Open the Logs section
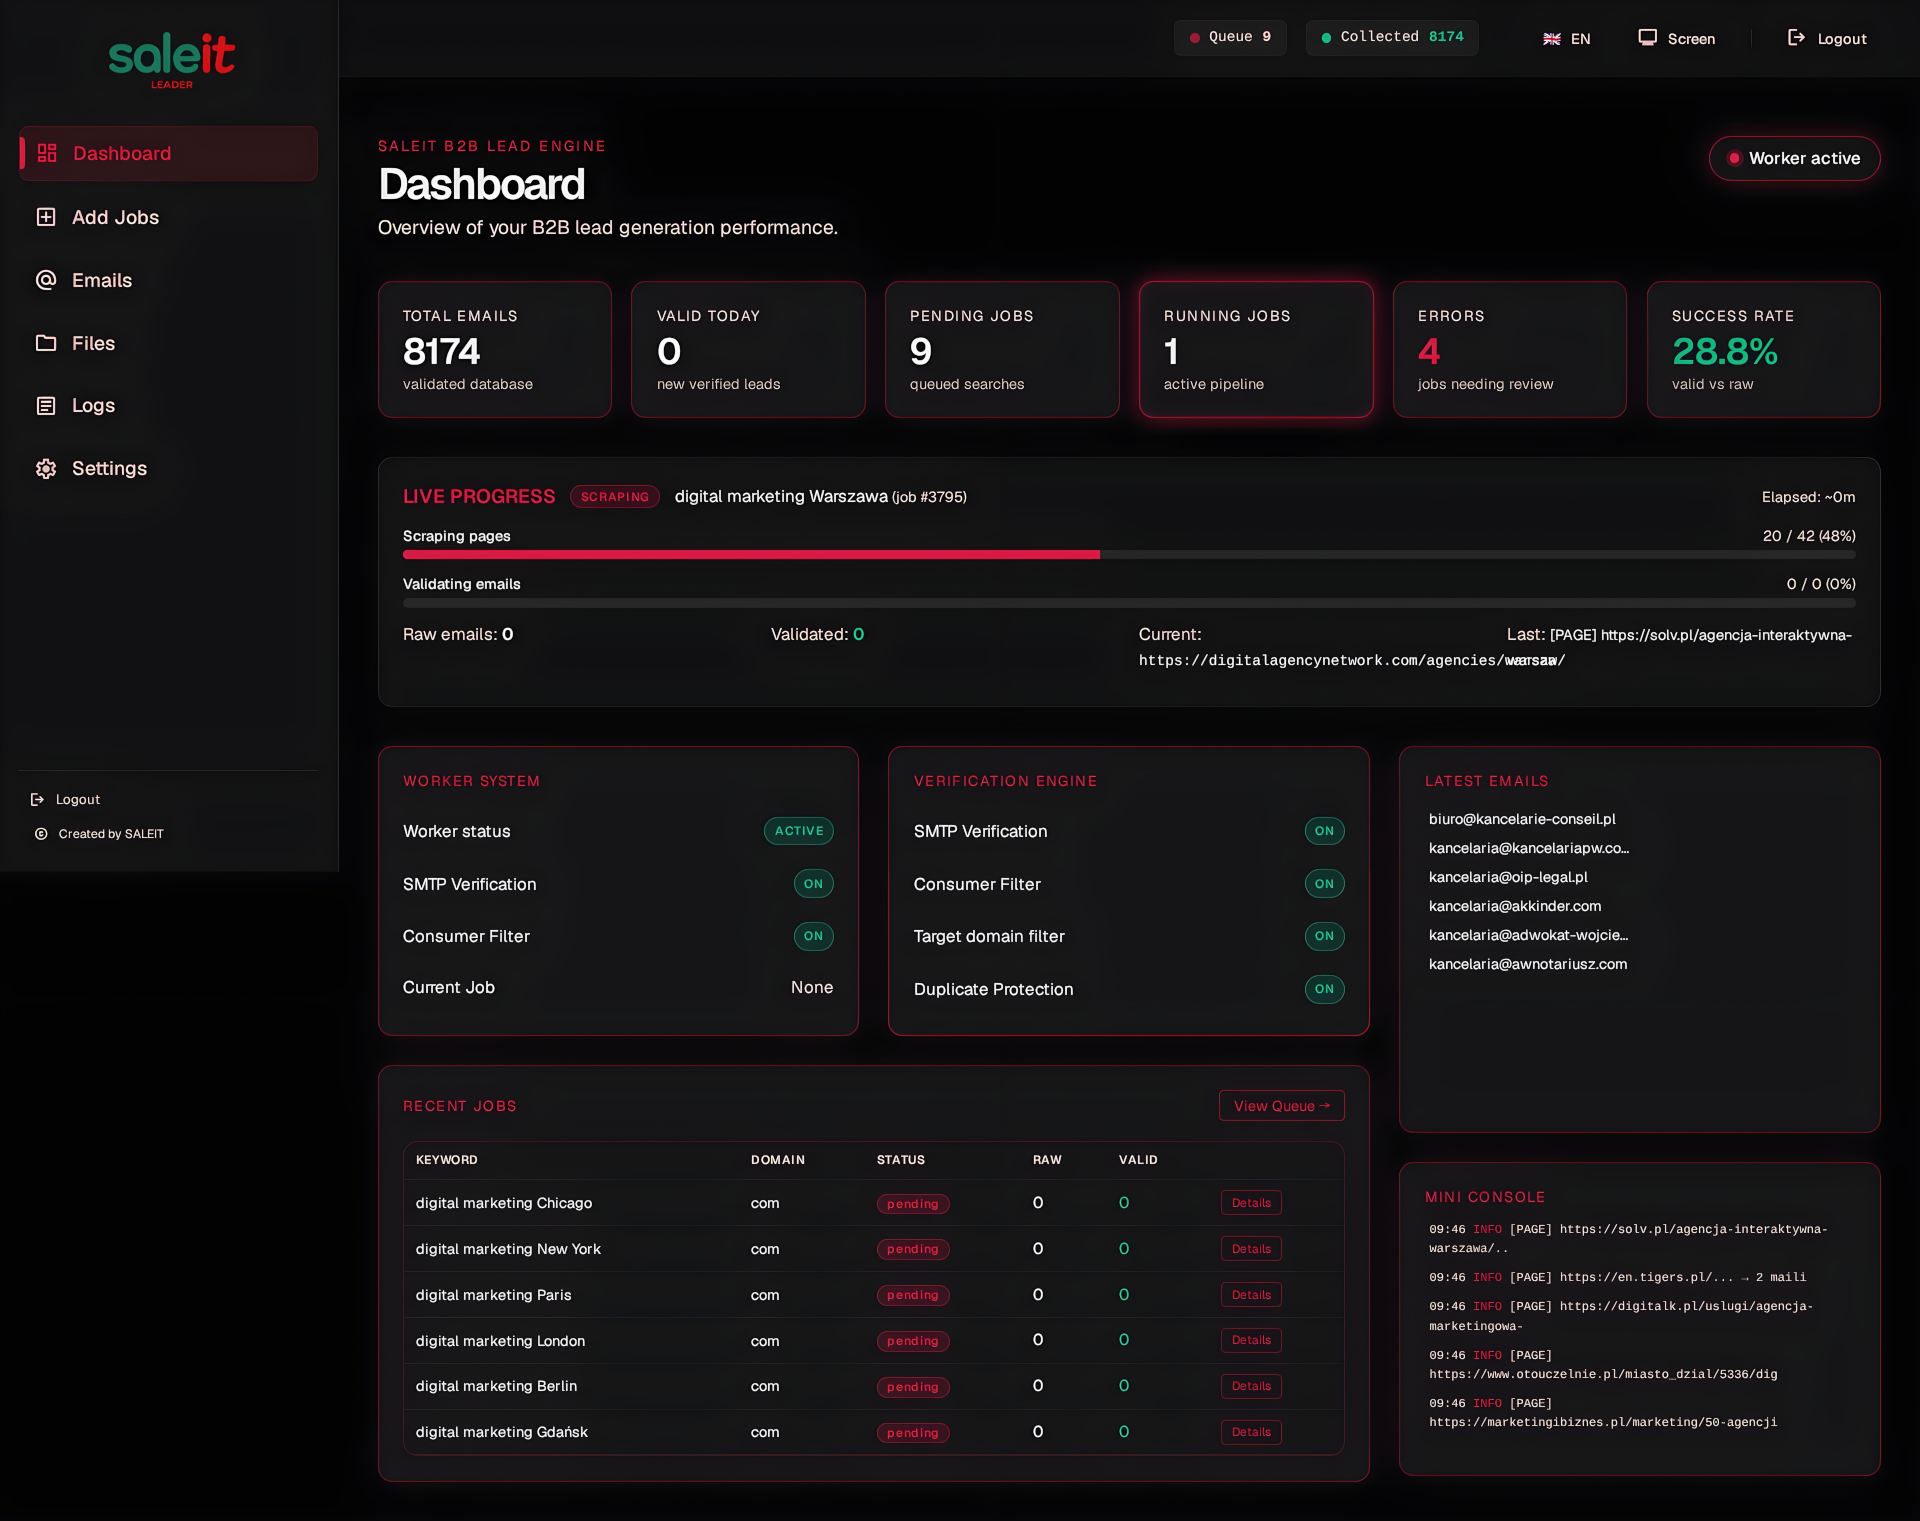 (169, 405)
